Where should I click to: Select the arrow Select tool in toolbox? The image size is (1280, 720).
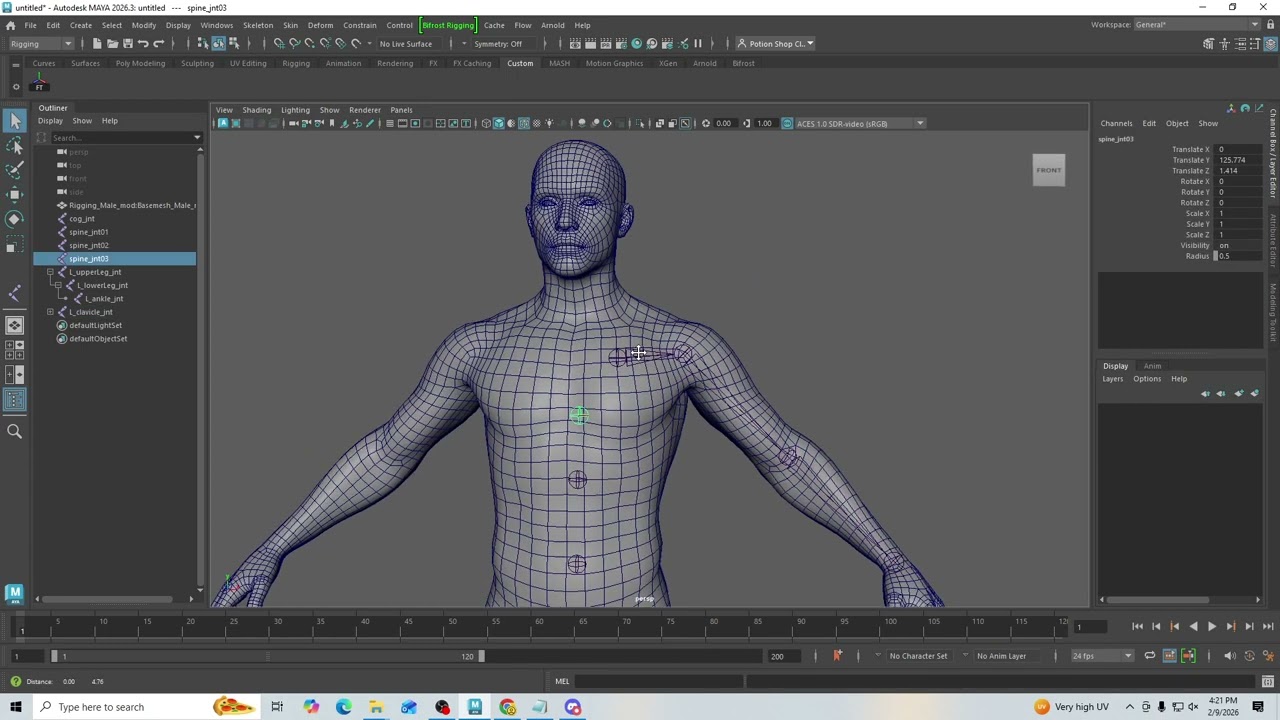[x=15, y=121]
